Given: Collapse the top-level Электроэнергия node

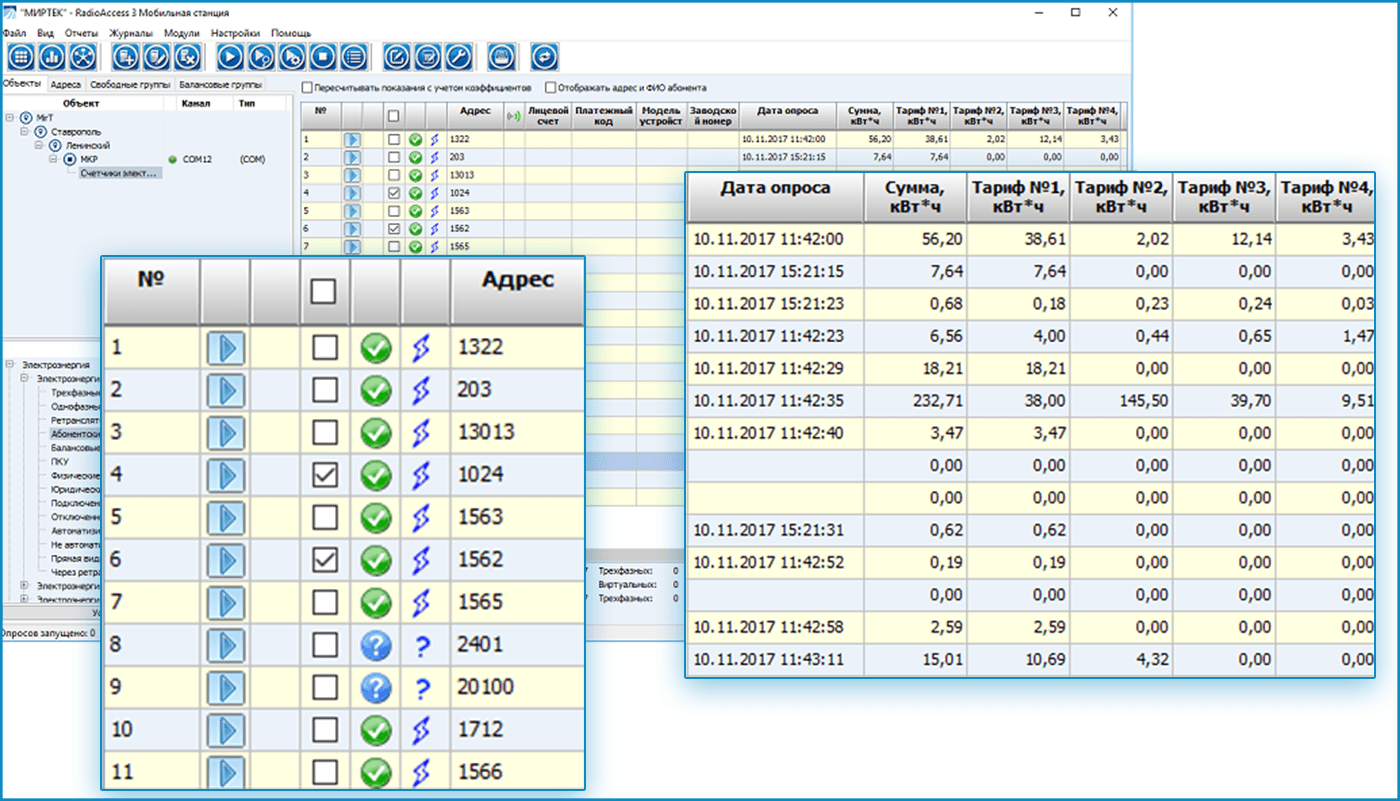Looking at the screenshot, I should 9,365.
